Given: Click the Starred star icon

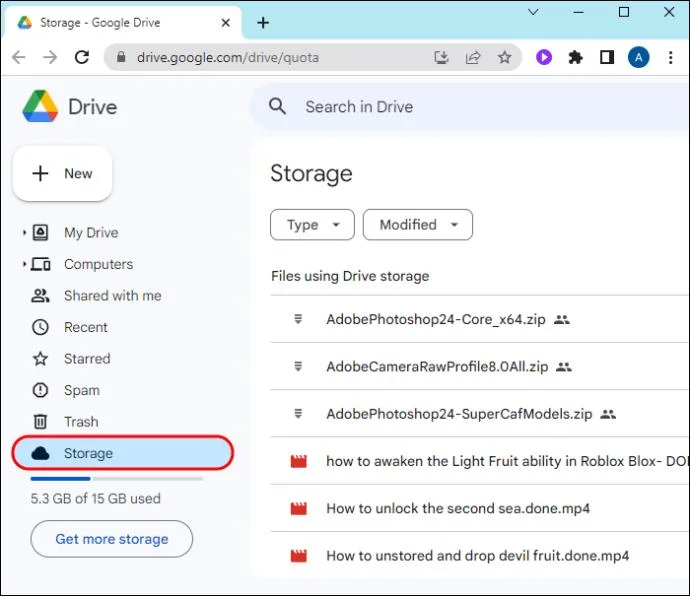Looking at the screenshot, I should pyautogui.click(x=40, y=359).
